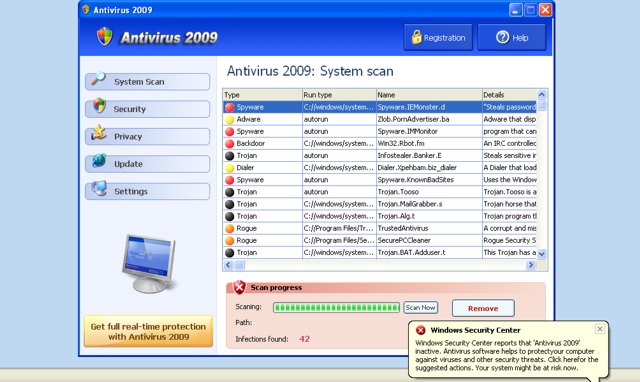Click C://Program Files/Tr... run type cell

(x=339, y=229)
